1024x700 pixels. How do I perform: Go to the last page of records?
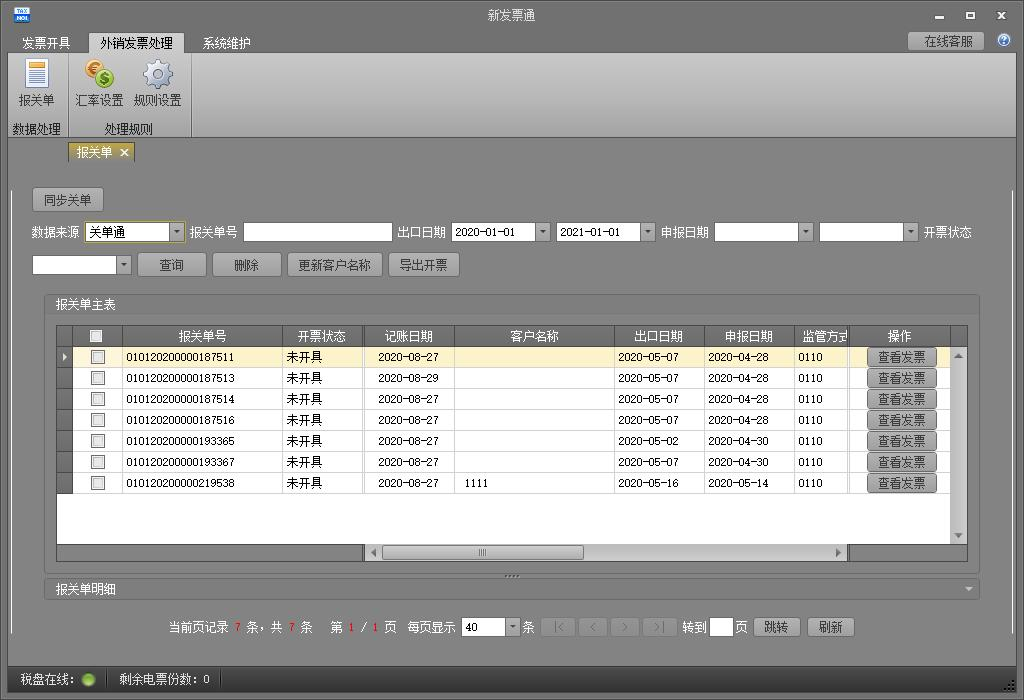pyautogui.click(x=659, y=627)
